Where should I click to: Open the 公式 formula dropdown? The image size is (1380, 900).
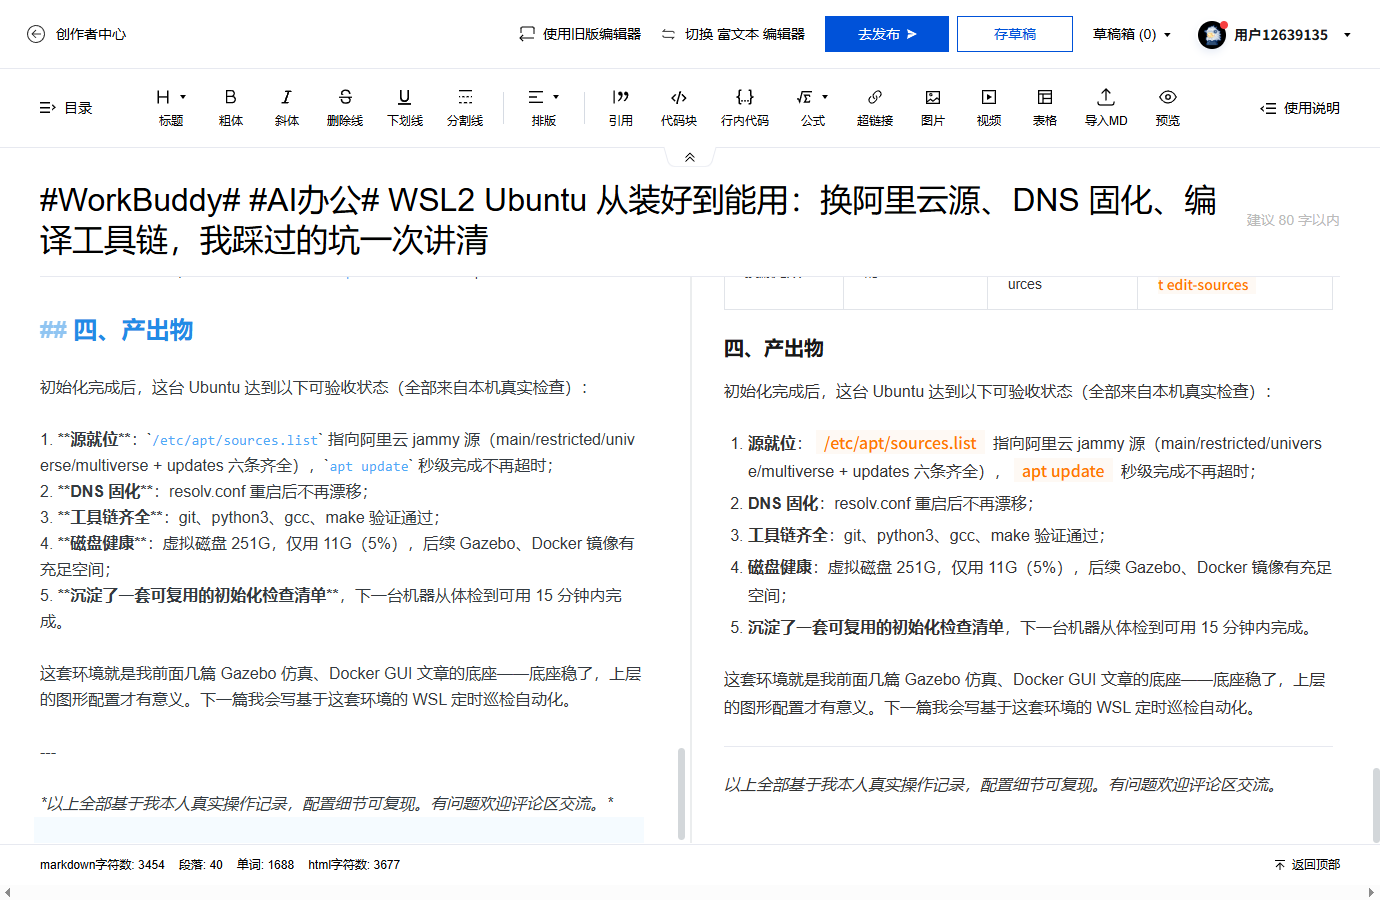813,107
